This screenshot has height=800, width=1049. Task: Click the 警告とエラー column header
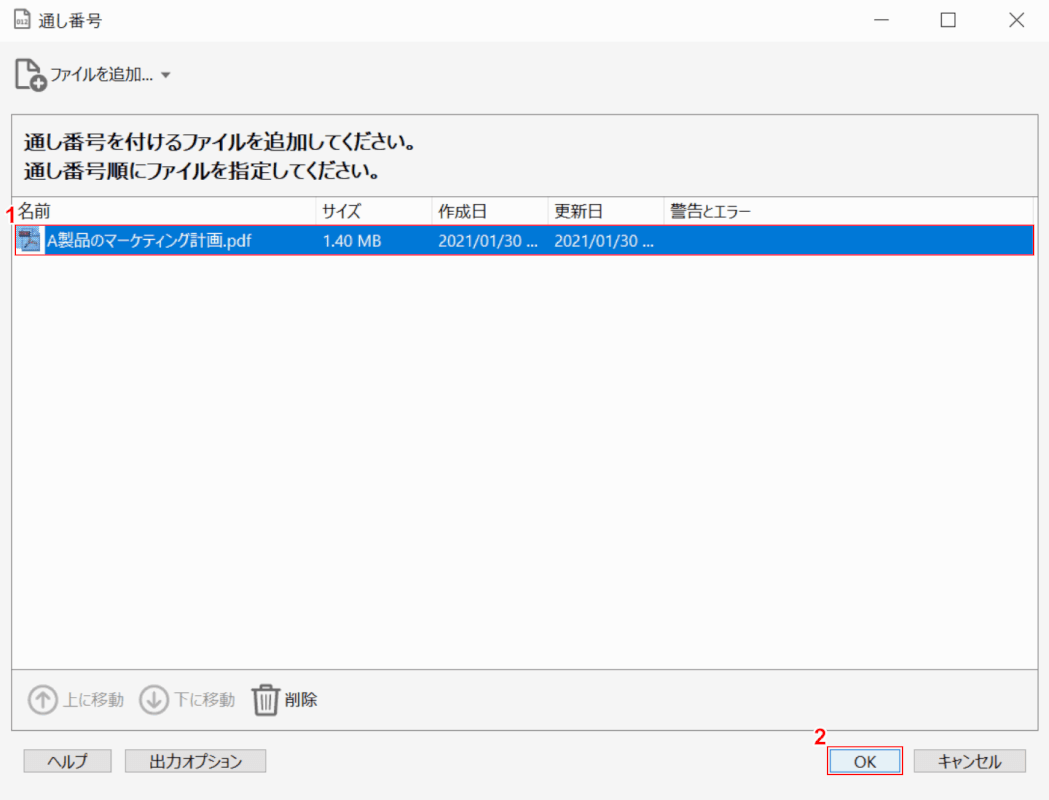coord(710,211)
